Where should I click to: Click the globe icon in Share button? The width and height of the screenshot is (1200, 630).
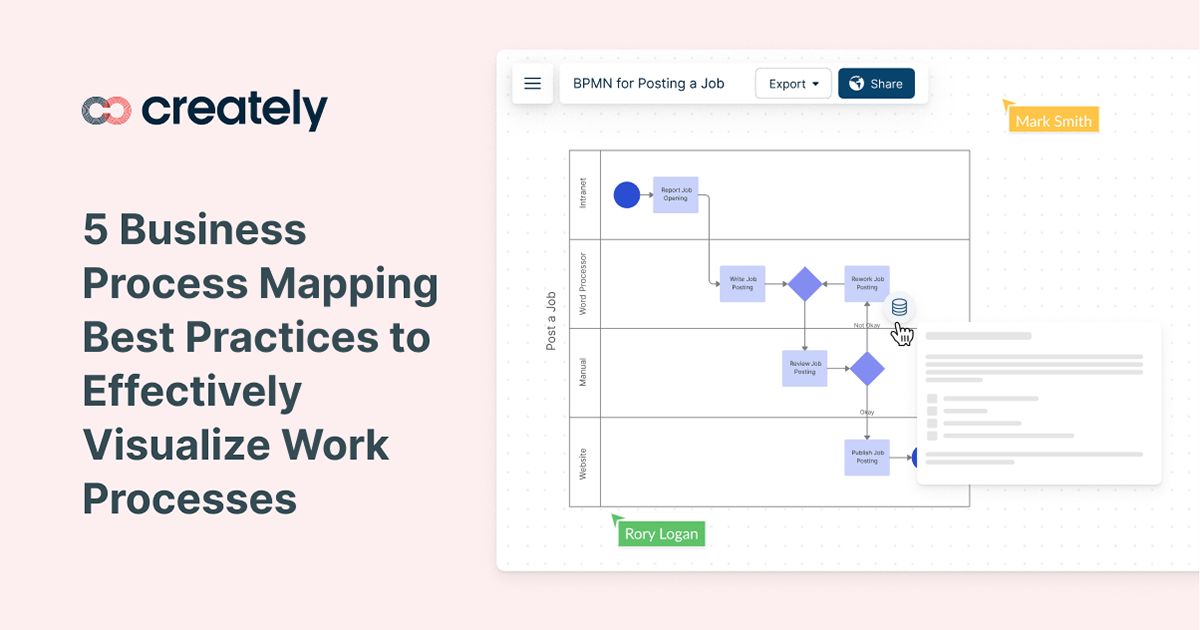click(x=856, y=84)
